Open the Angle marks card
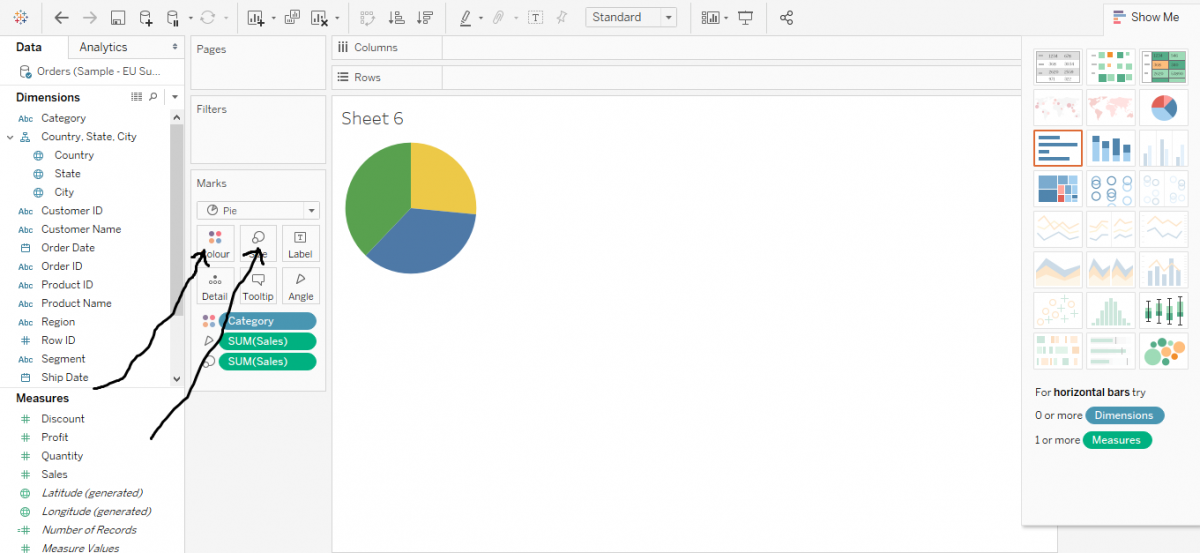The width and height of the screenshot is (1200, 553). (300, 285)
